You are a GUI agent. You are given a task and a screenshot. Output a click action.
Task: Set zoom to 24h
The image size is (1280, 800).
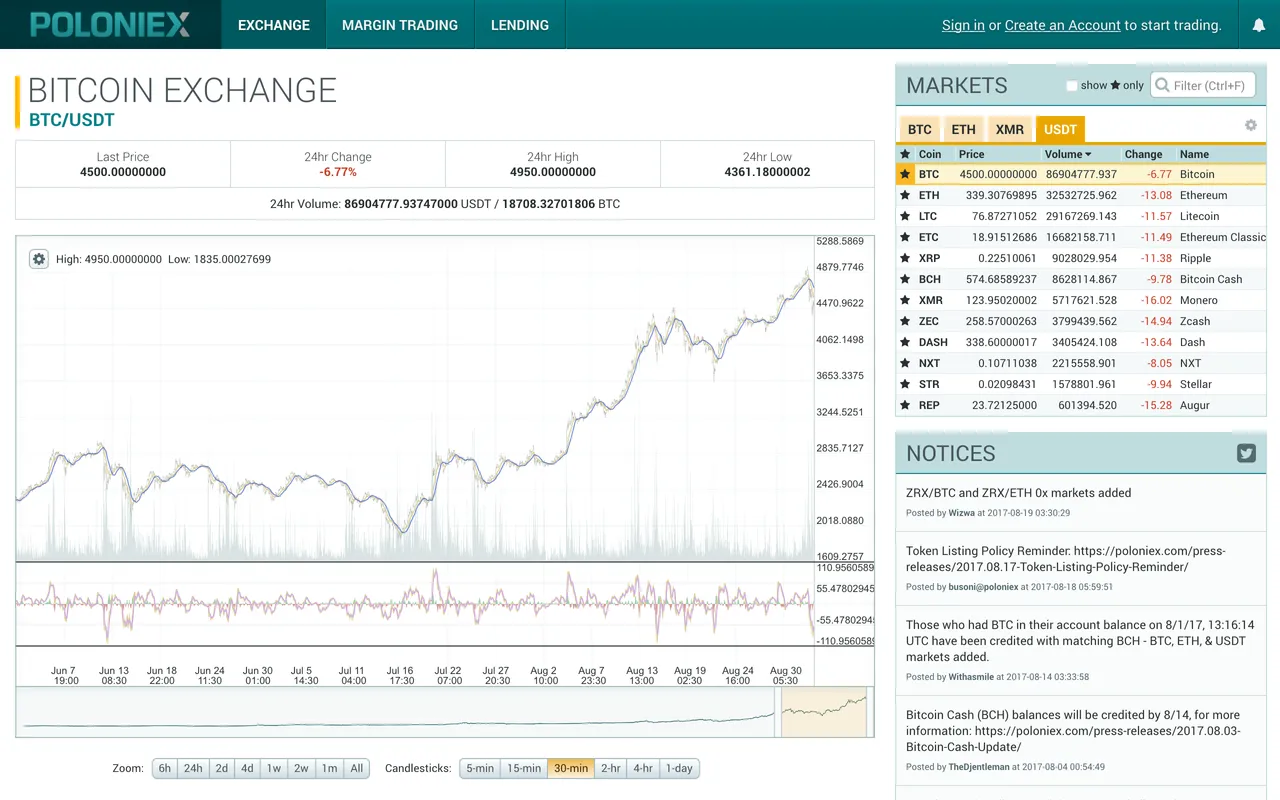[x=193, y=768]
